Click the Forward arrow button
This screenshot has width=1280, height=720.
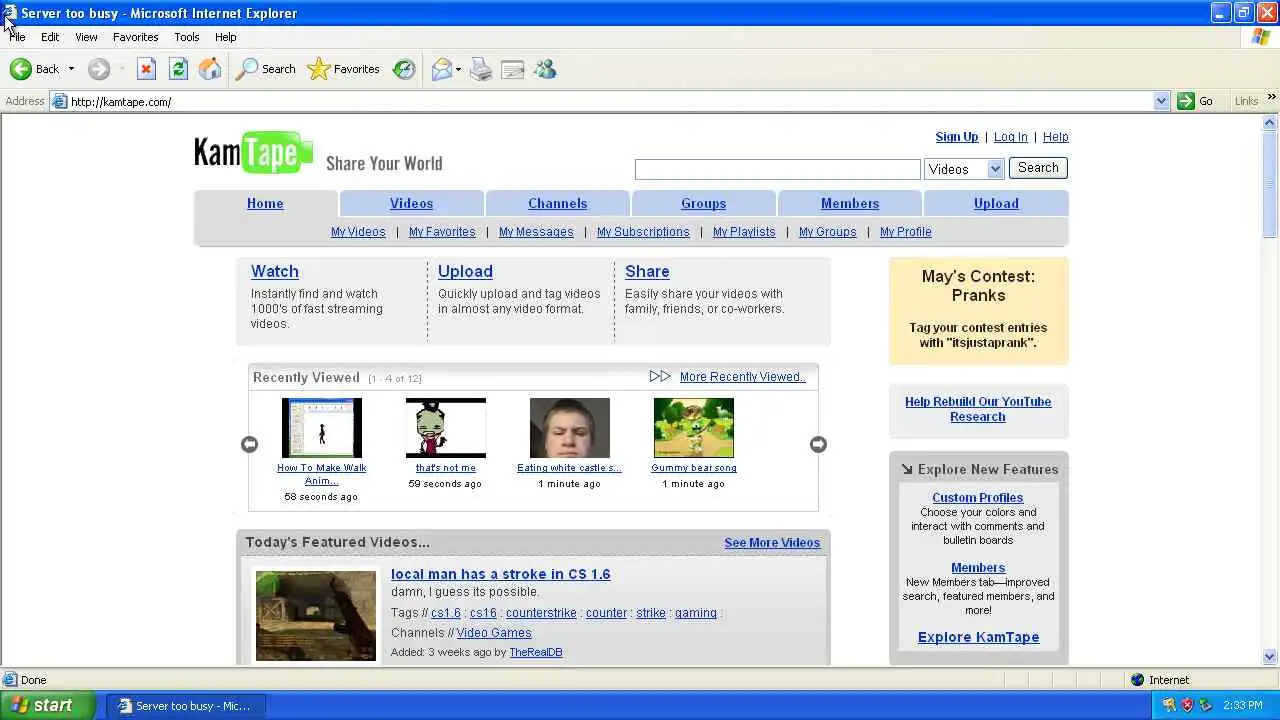pos(98,69)
